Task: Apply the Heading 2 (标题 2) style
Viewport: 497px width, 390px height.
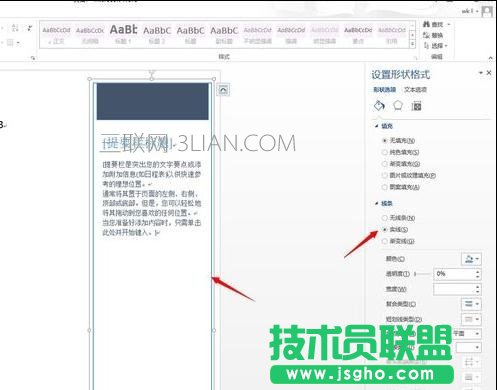Action: pyautogui.click(x=157, y=35)
